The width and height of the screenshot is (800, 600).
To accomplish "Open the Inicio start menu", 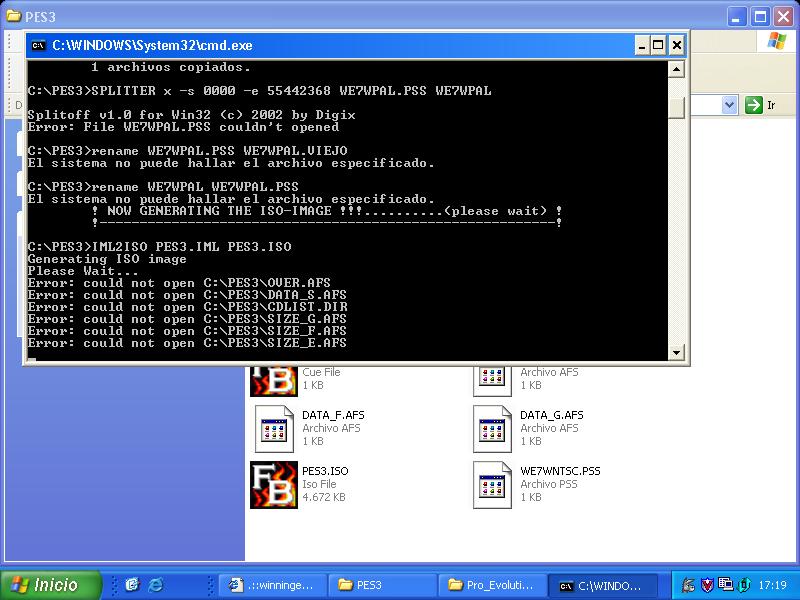I will (51, 585).
